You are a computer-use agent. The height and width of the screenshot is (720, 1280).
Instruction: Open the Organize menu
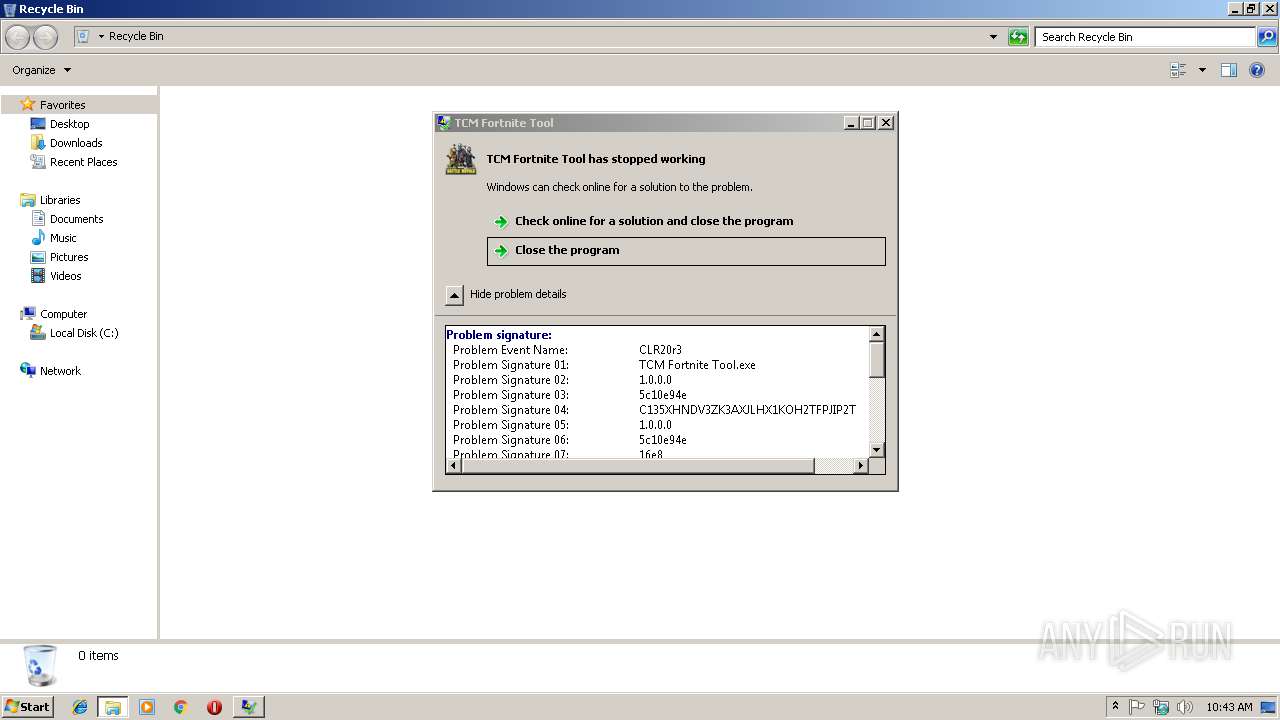click(41, 70)
